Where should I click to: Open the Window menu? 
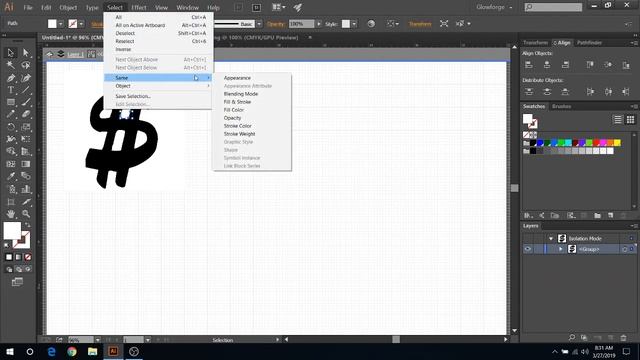click(x=187, y=7)
